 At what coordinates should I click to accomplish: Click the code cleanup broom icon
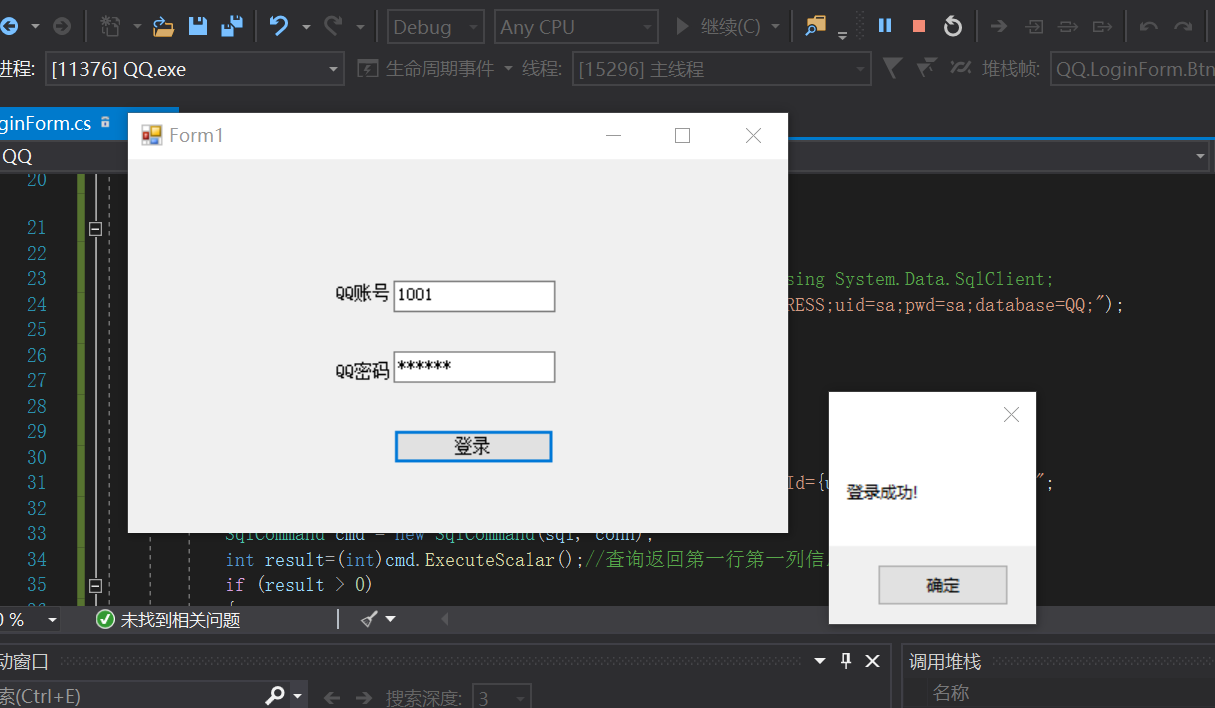[x=369, y=620]
